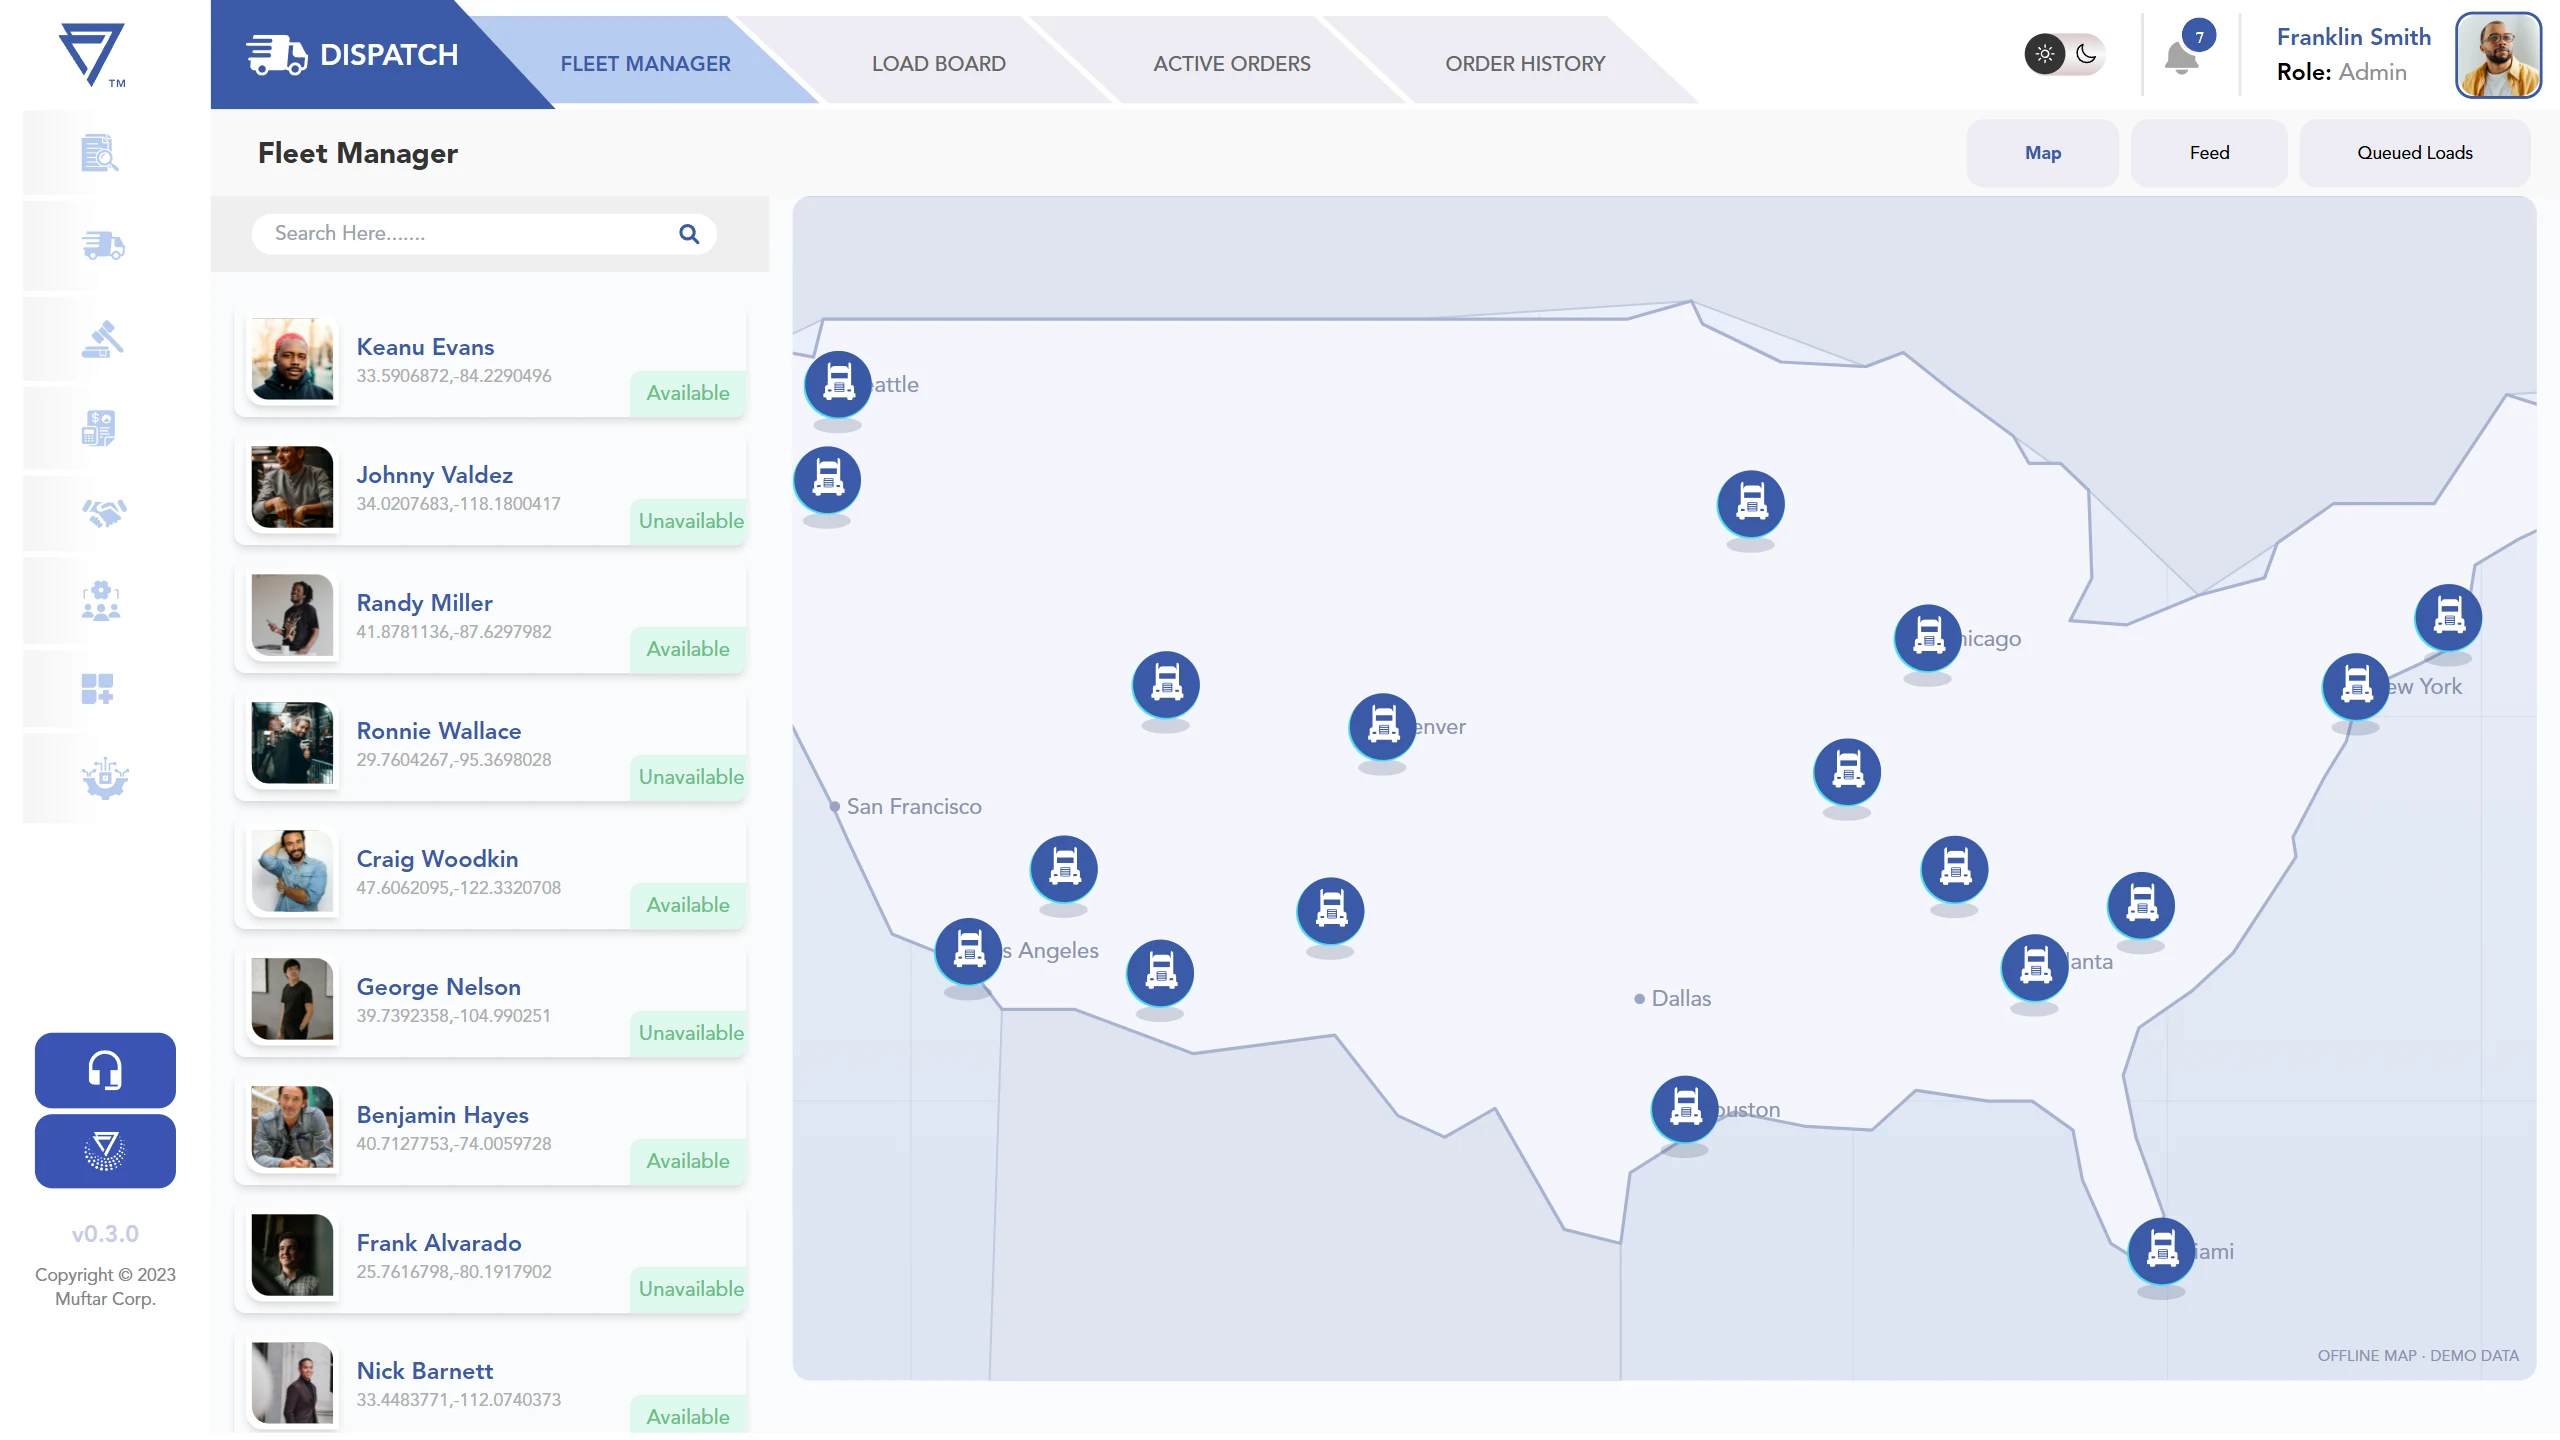Open the gear integrations sidebar icon

pos(105,778)
